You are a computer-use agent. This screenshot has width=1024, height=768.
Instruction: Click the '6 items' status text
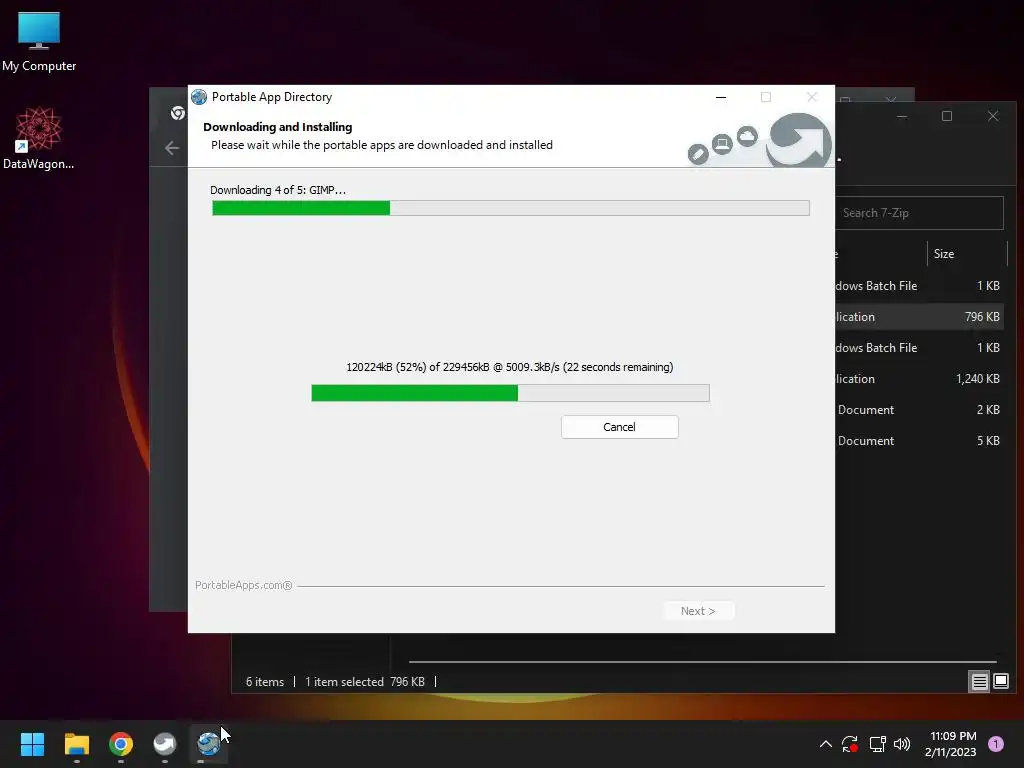point(265,682)
